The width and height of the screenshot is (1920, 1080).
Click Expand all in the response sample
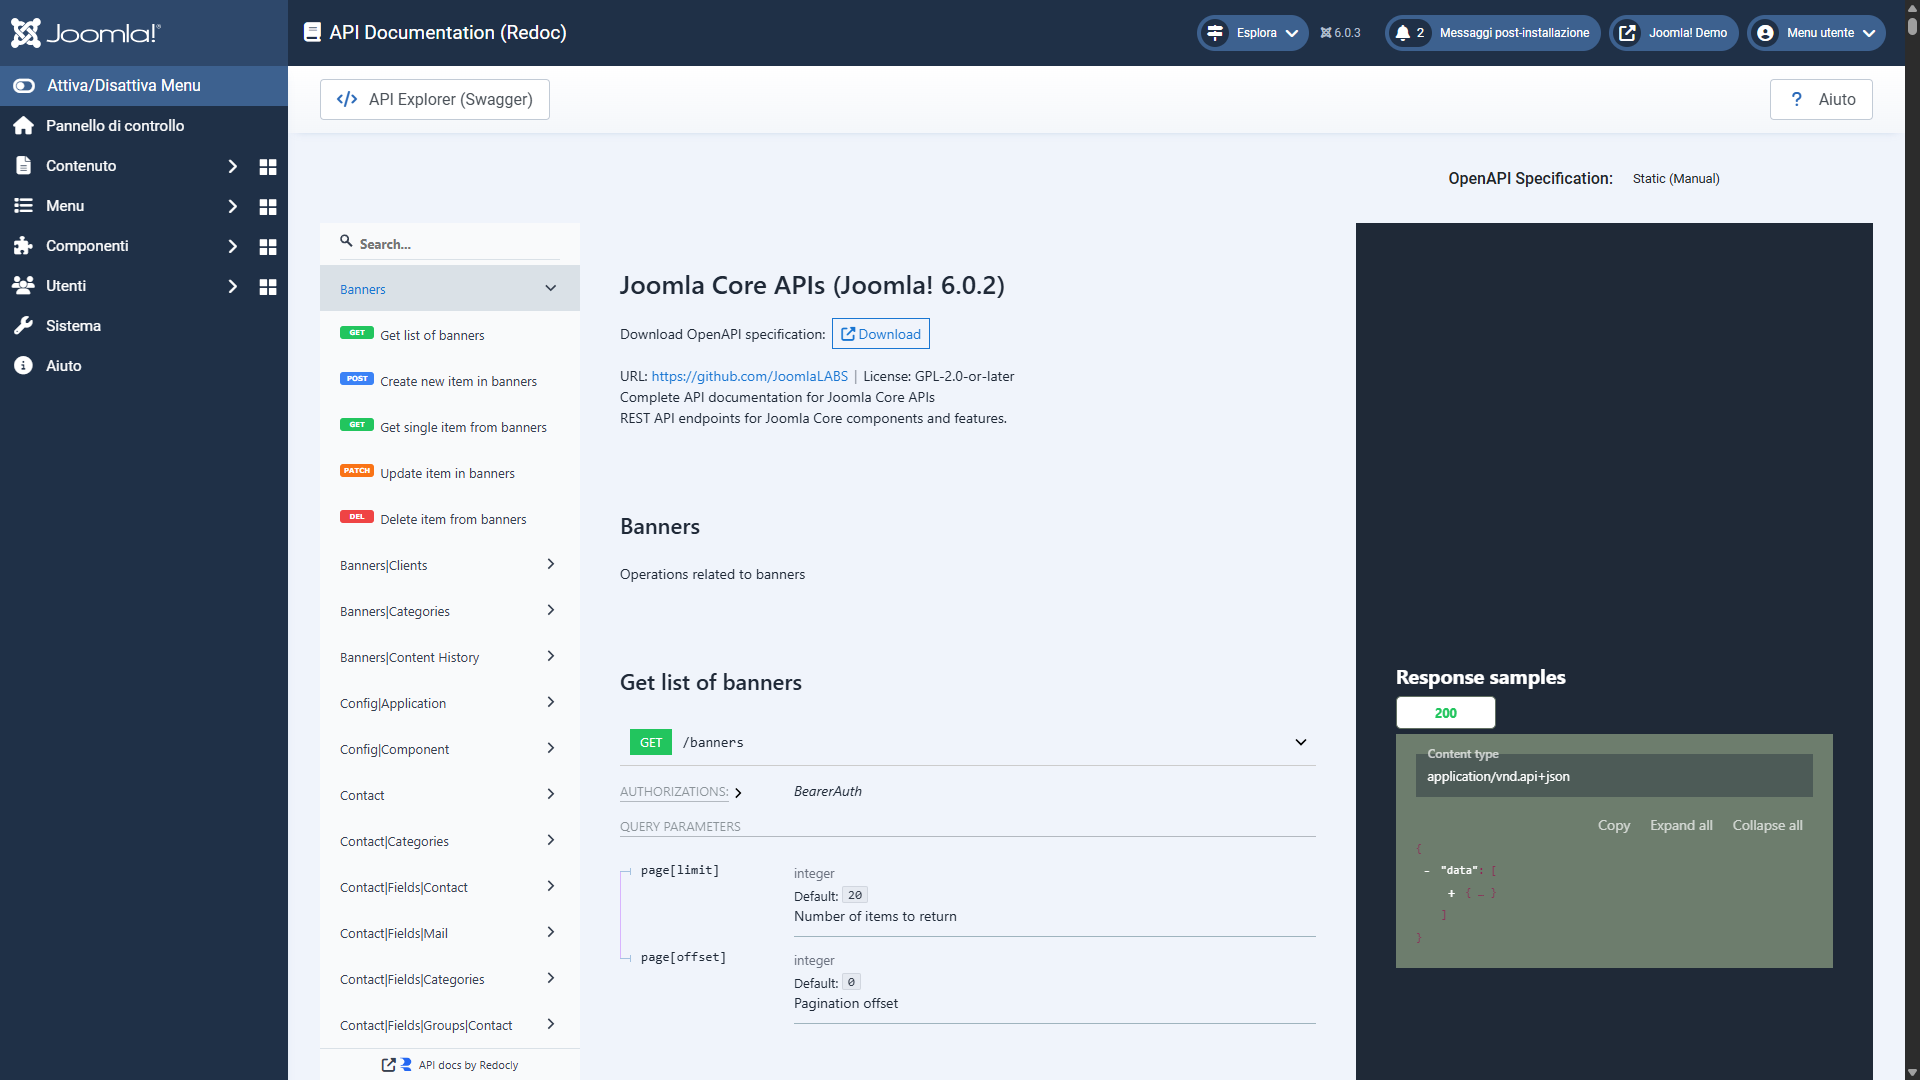tap(1680, 825)
